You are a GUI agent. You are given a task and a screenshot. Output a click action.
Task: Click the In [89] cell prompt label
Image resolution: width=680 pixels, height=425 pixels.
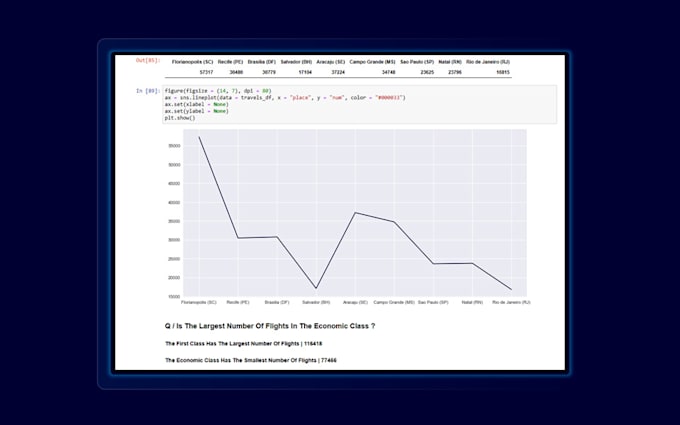(148, 91)
